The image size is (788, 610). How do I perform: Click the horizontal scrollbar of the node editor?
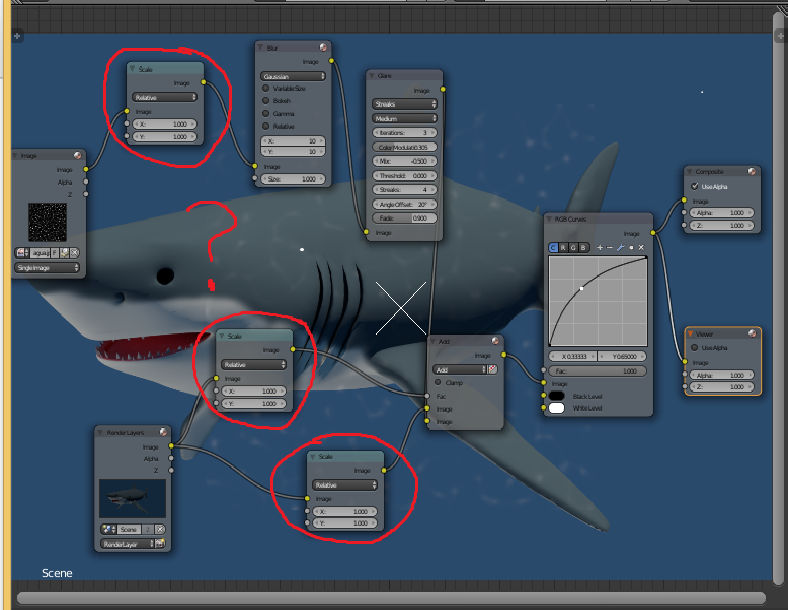[x=391, y=598]
